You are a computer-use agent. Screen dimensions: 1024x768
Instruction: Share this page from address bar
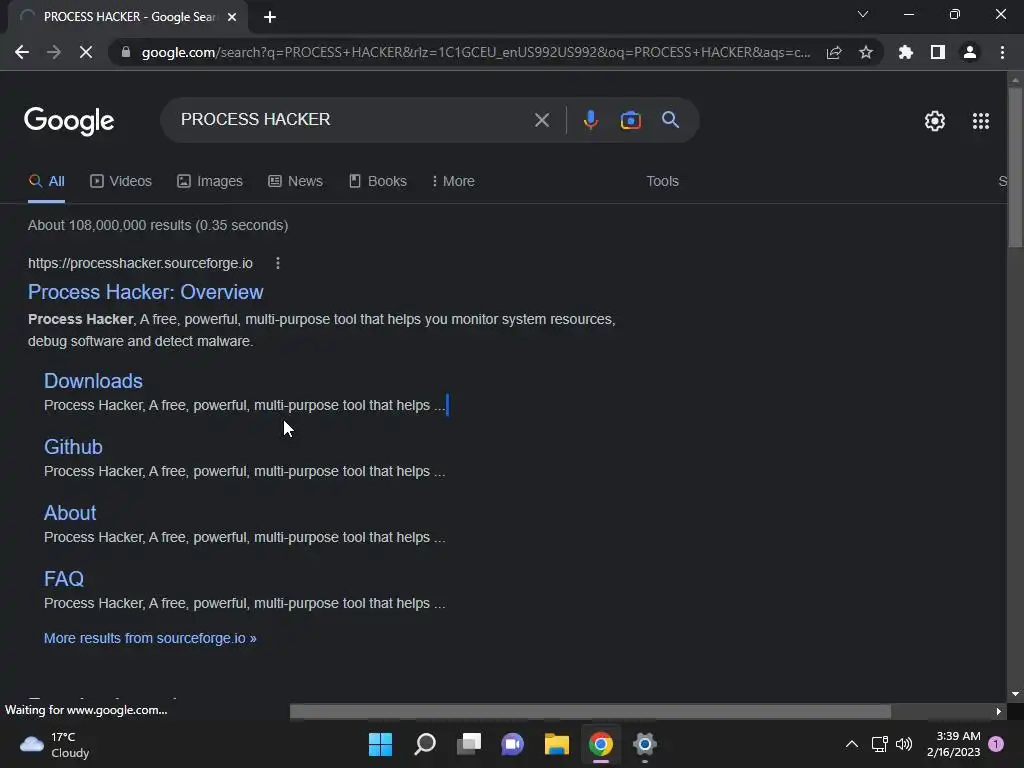(x=834, y=52)
